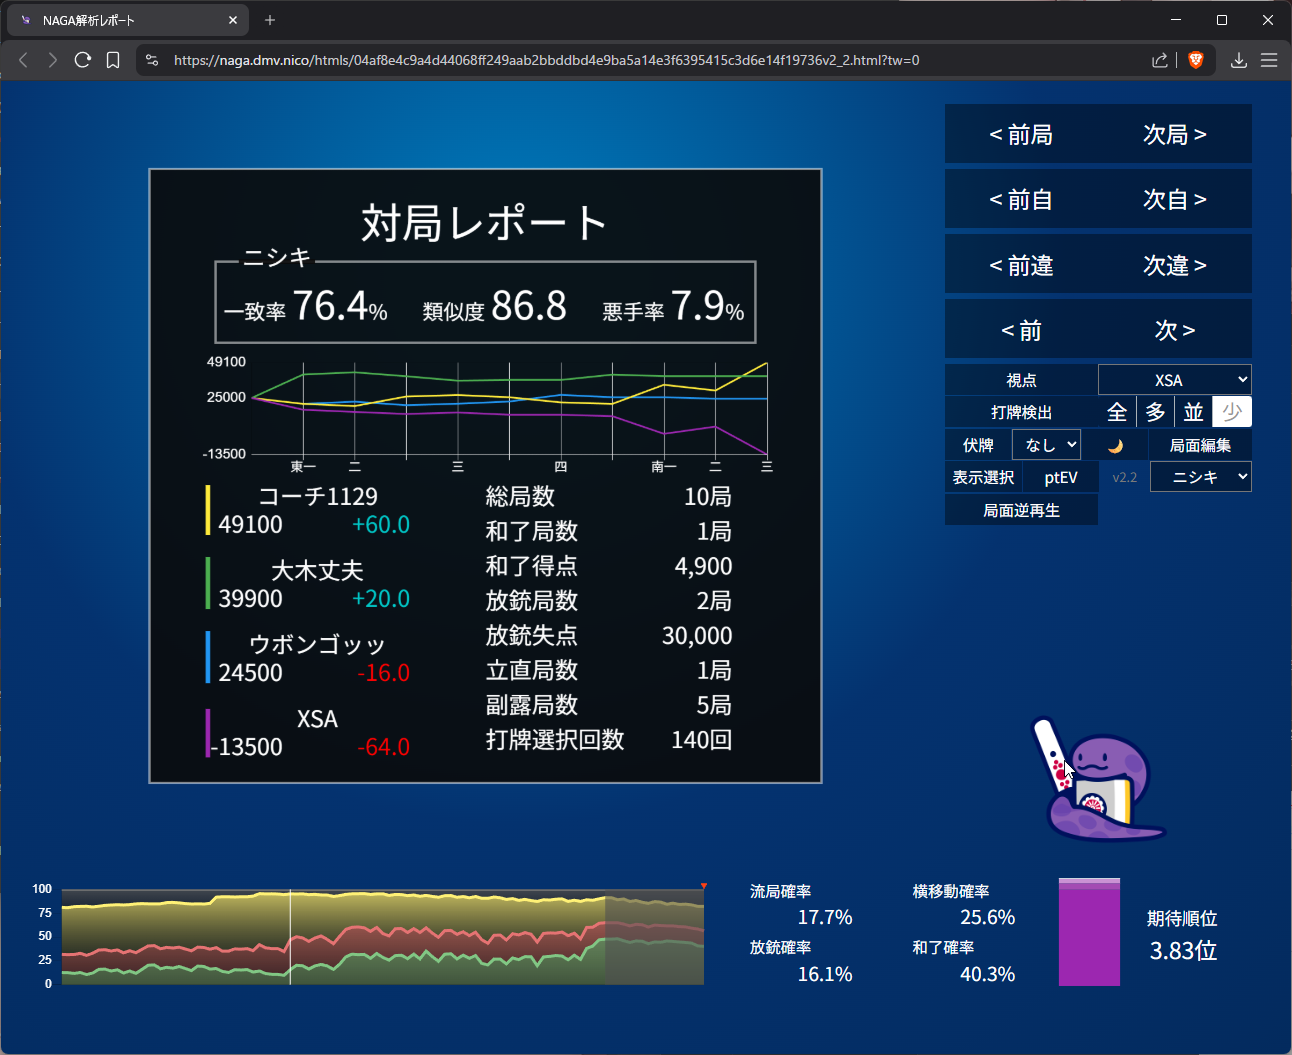Open a new browser tab
This screenshot has width=1292, height=1055.
270,20
